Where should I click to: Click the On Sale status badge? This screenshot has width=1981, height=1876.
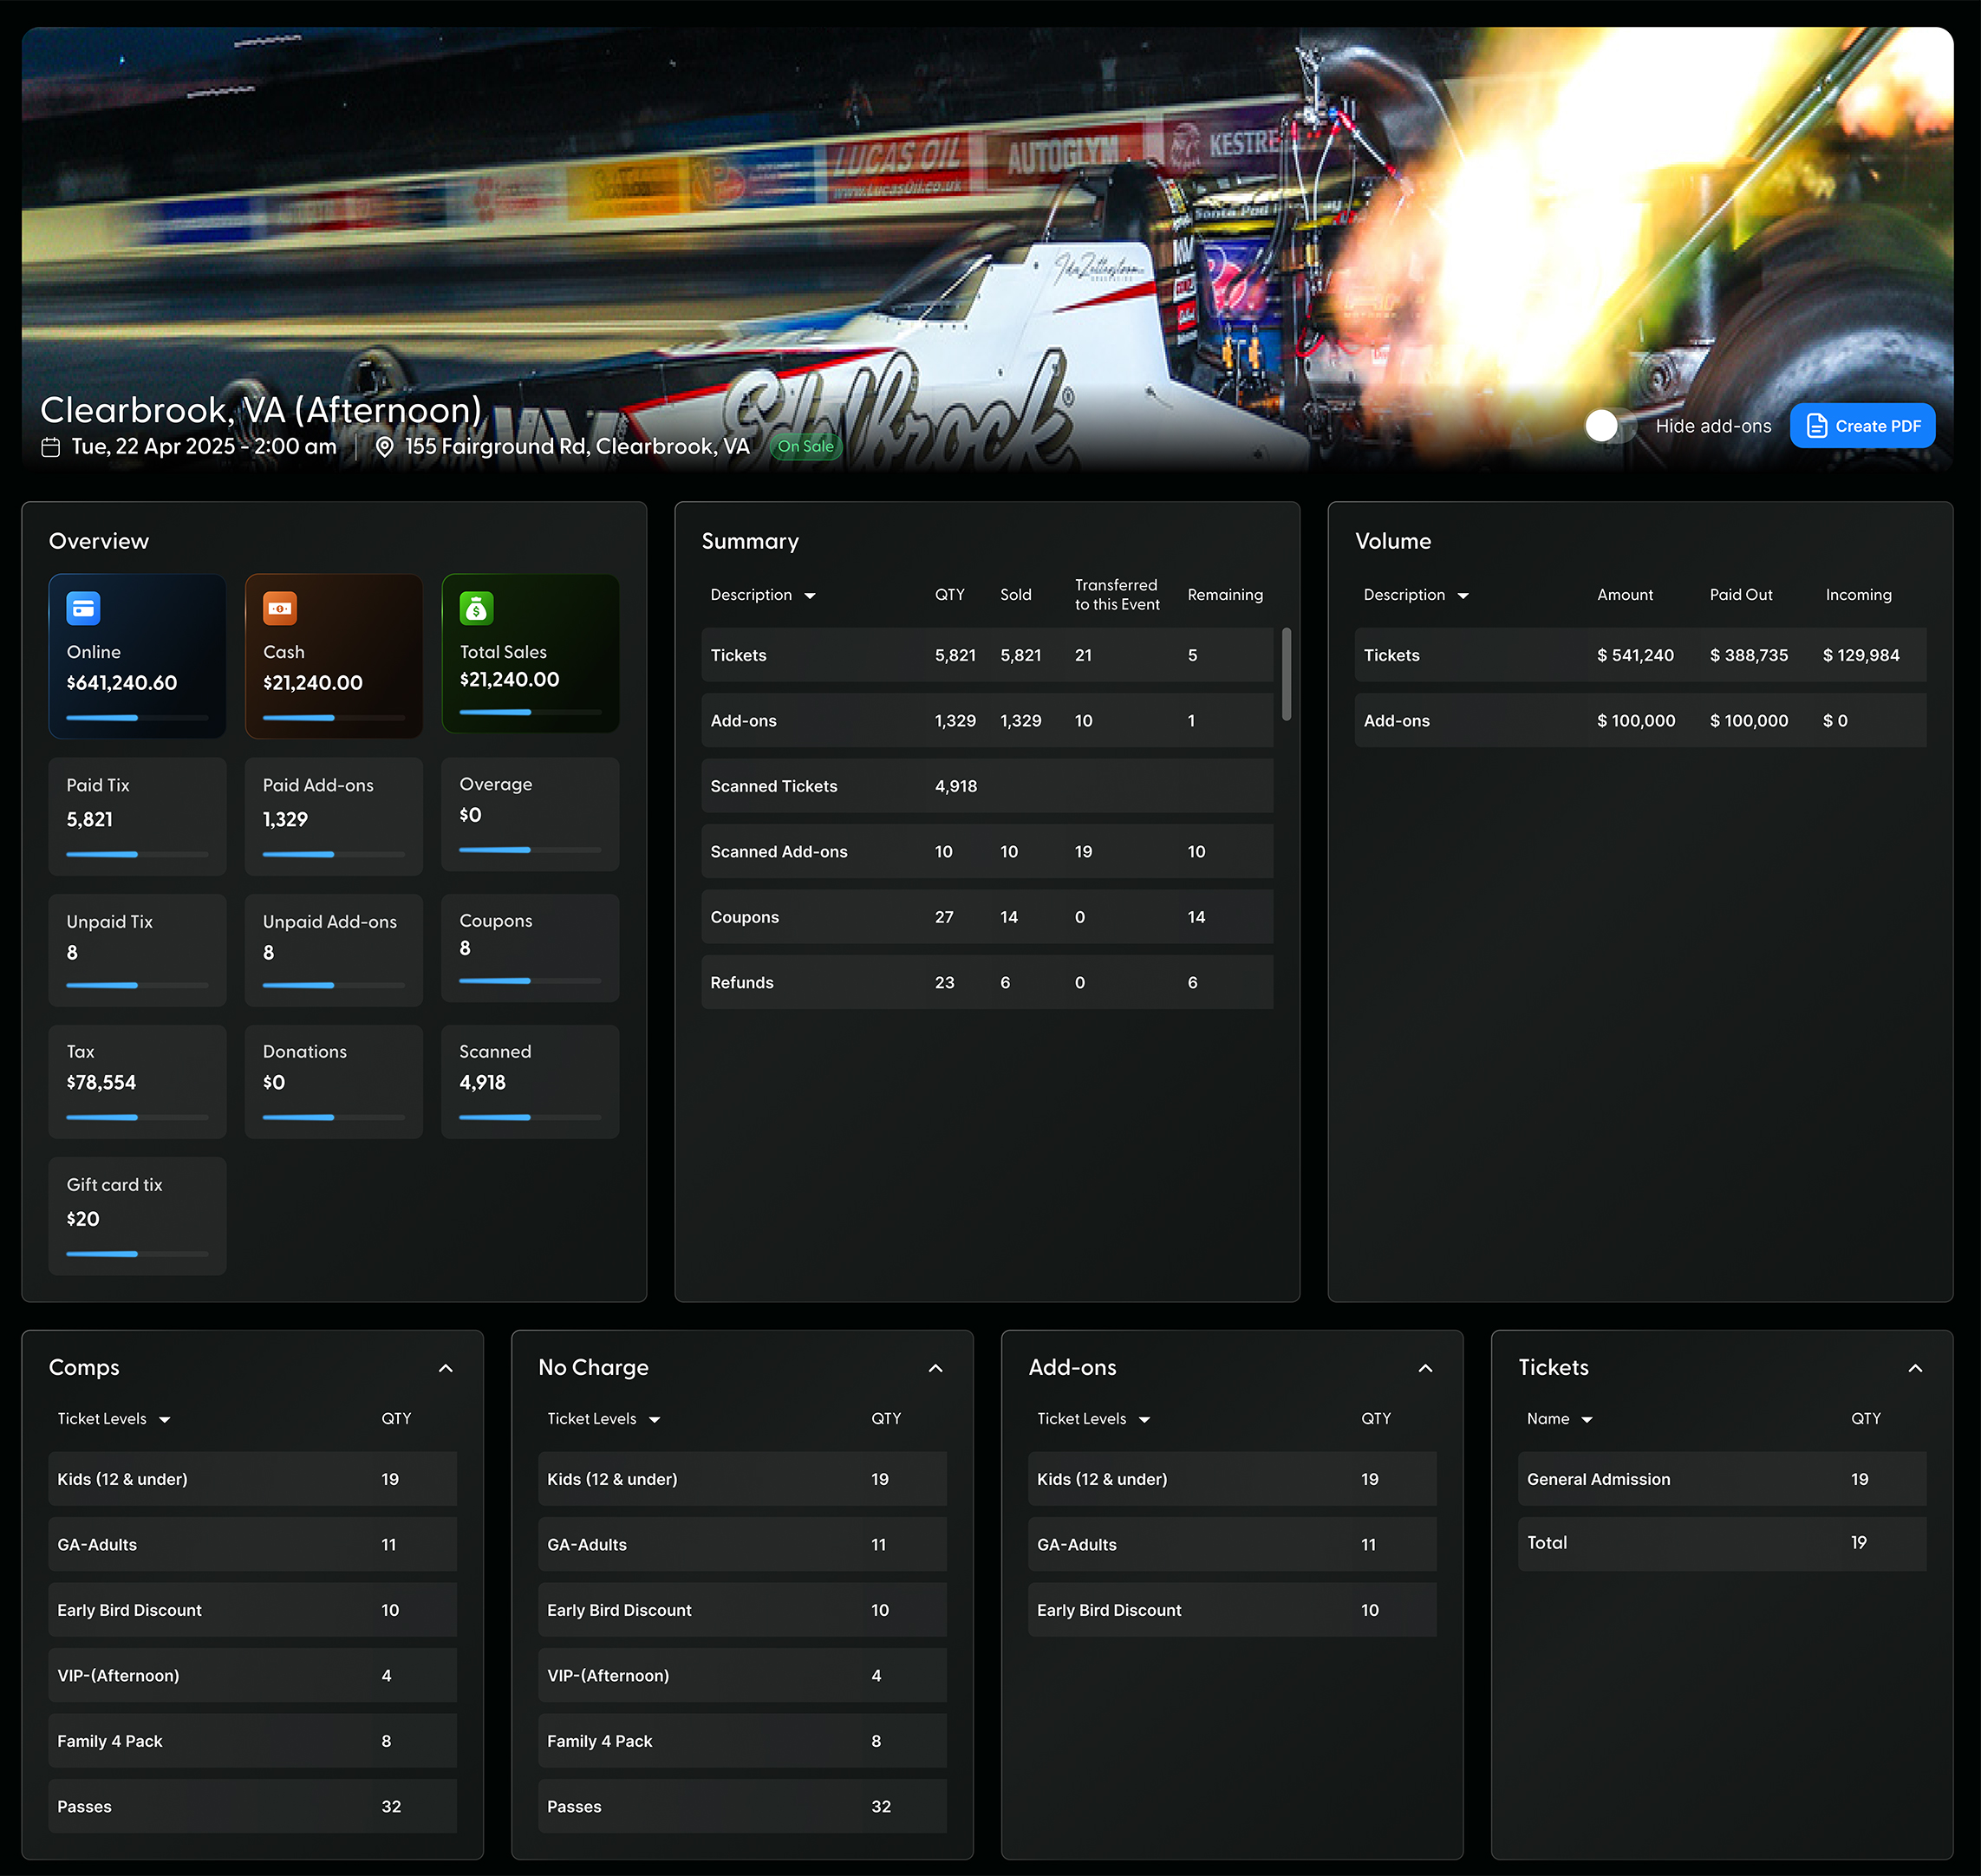tap(805, 447)
